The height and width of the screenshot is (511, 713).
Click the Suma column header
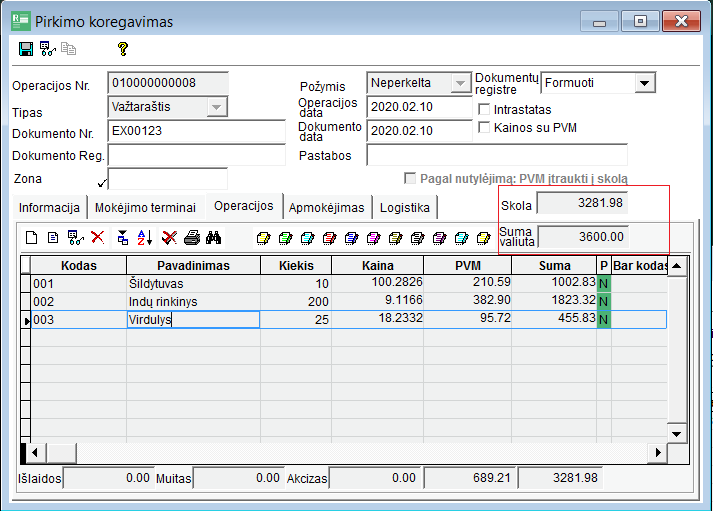point(554,266)
